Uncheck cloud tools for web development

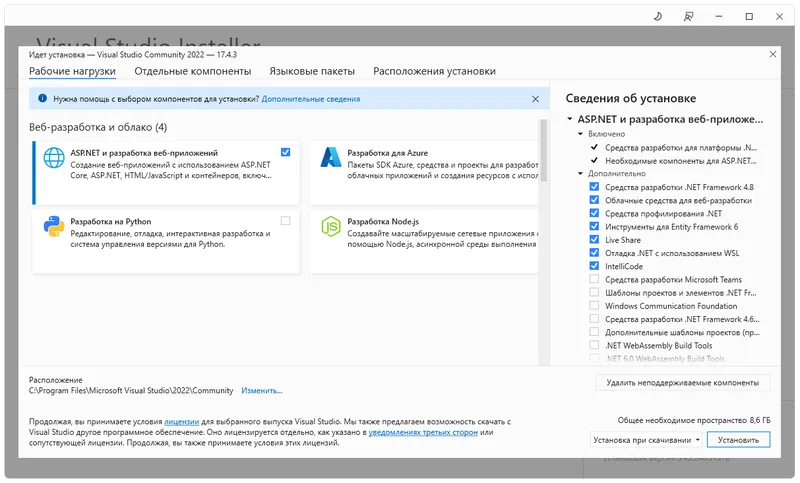tap(594, 200)
